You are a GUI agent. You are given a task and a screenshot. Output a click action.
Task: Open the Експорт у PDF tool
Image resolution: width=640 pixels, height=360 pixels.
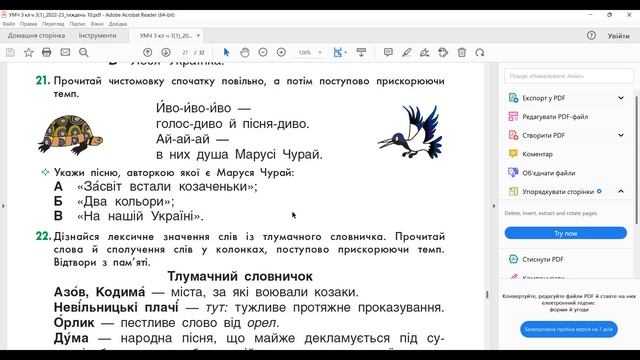pos(544,98)
